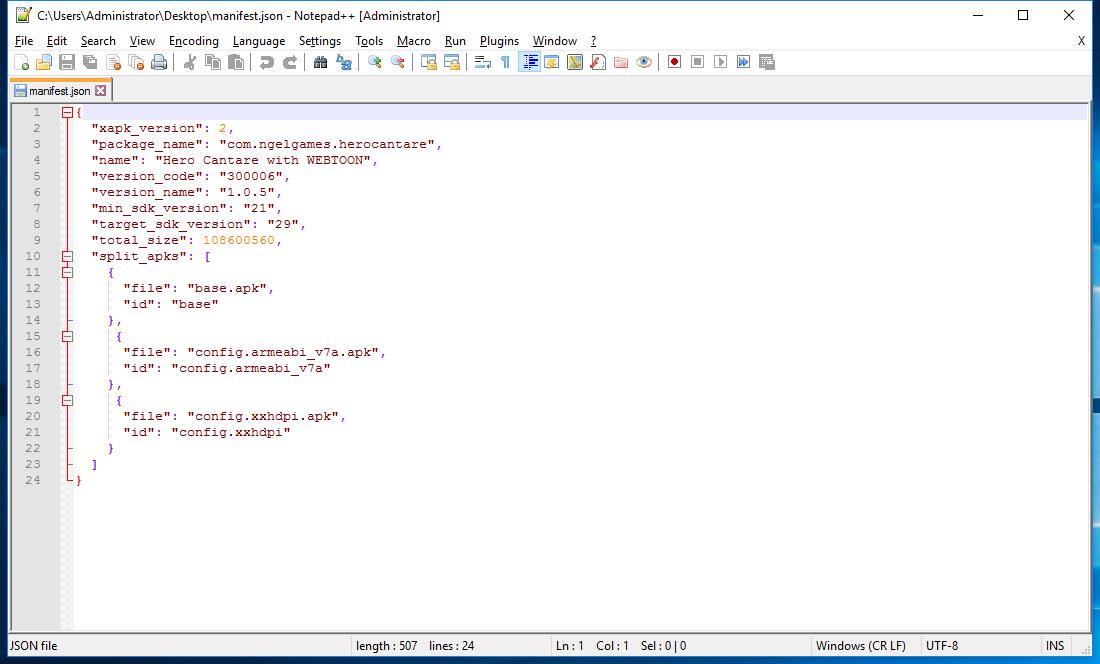Click the Copy toolbar icon
The height and width of the screenshot is (664, 1100).
213,62
